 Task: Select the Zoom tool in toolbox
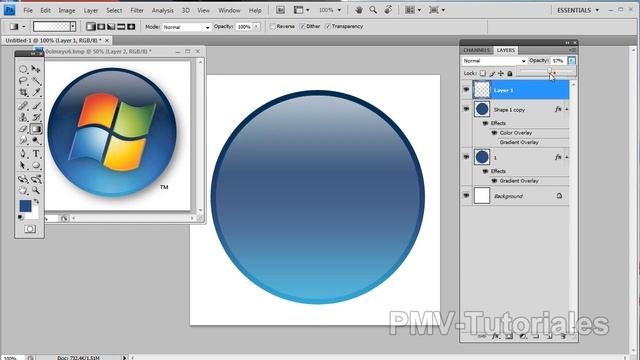pos(36,190)
